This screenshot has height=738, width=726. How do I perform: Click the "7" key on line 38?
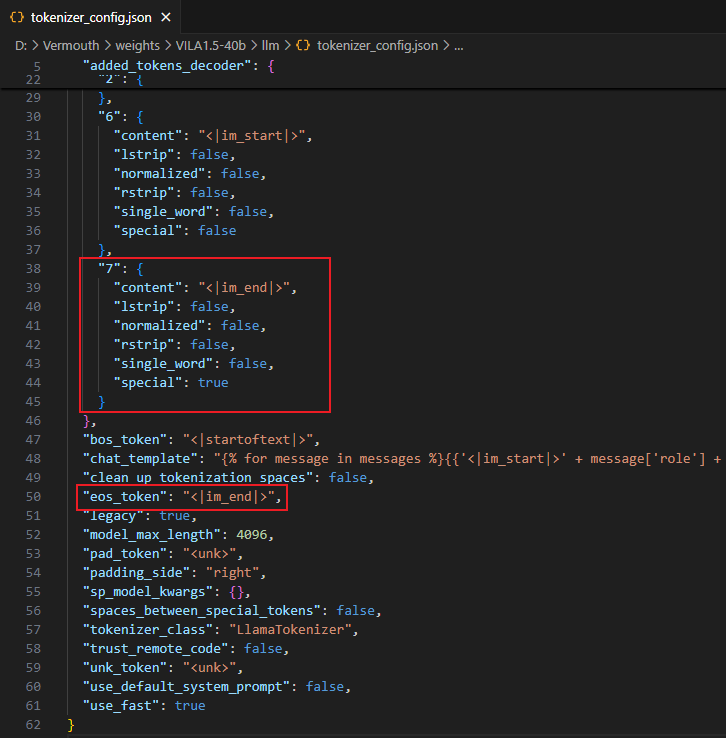(109, 268)
